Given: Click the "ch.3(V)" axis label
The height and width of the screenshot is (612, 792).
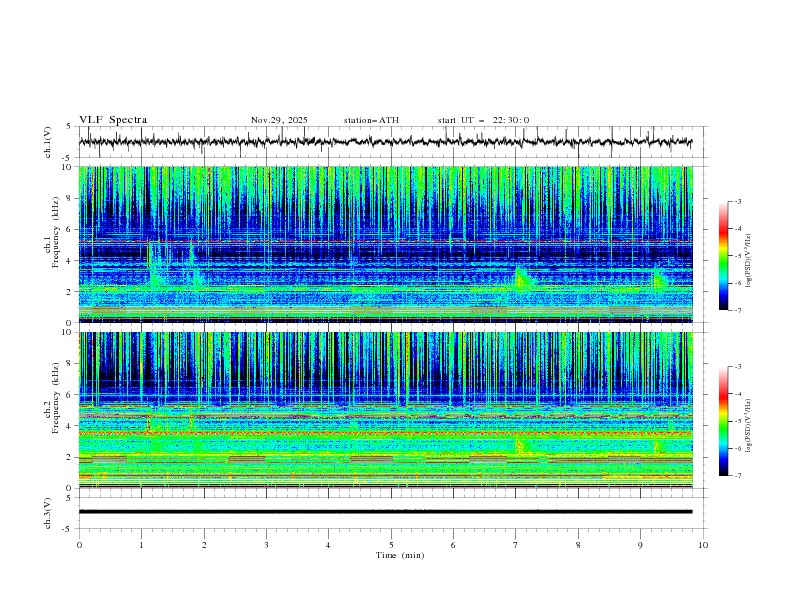Looking at the screenshot, I should click(x=48, y=513).
